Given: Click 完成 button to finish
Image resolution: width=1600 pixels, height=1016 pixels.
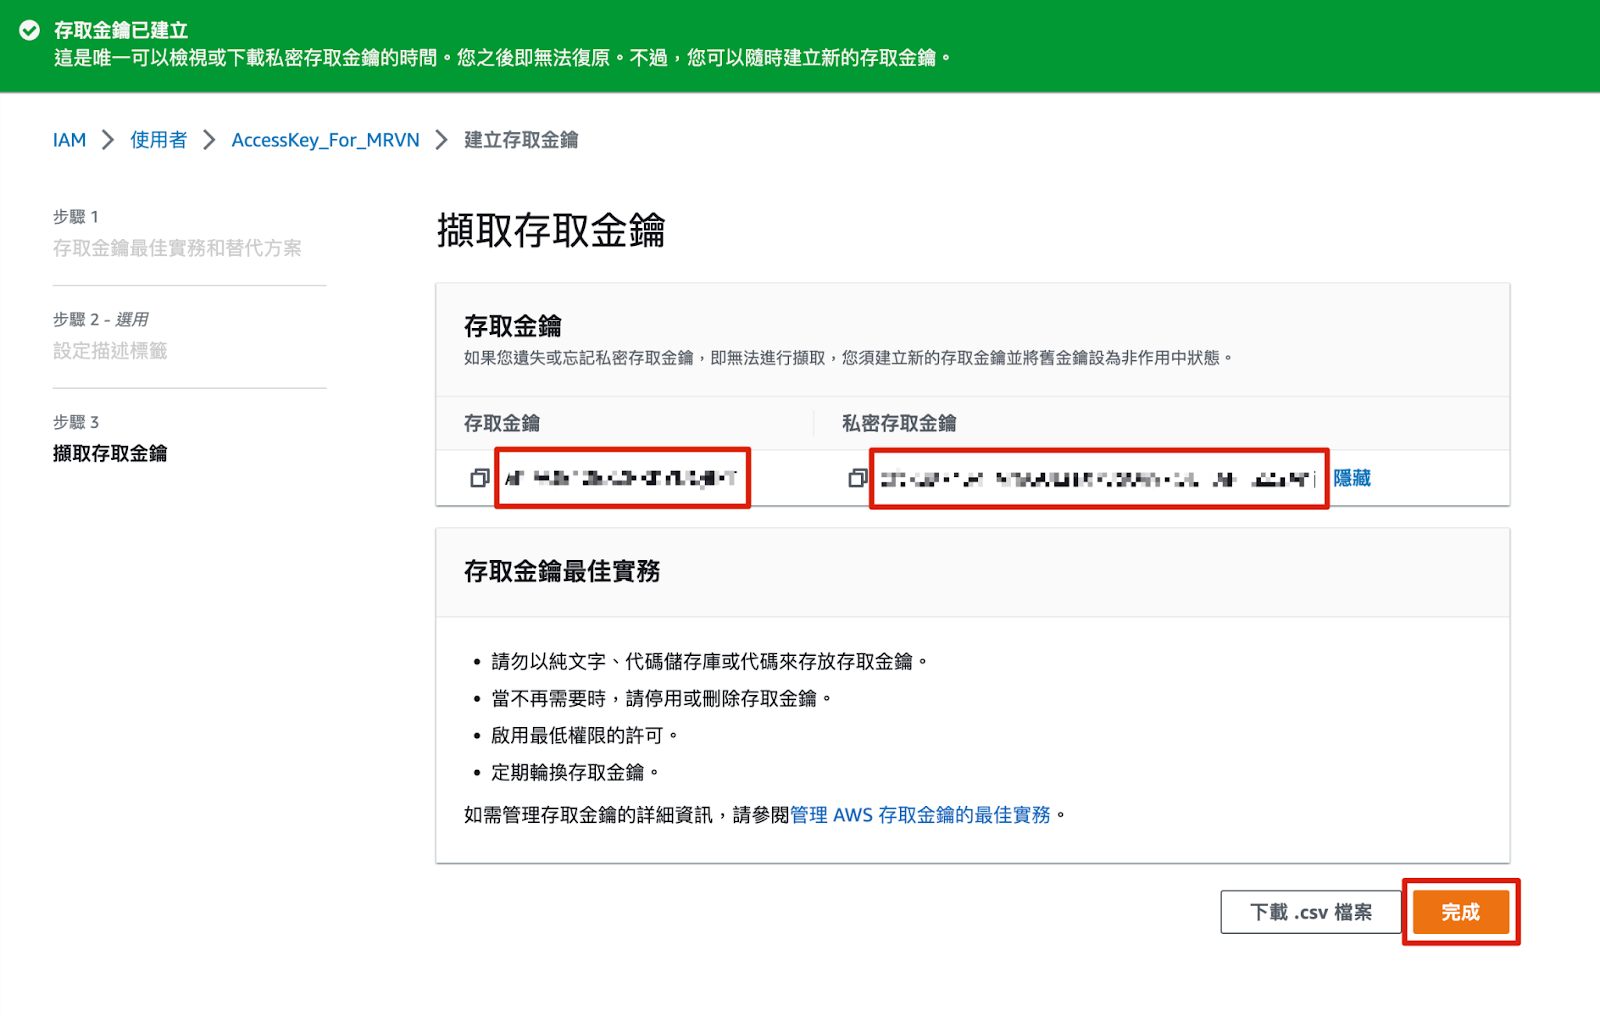Looking at the screenshot, I should (1460, 912).
